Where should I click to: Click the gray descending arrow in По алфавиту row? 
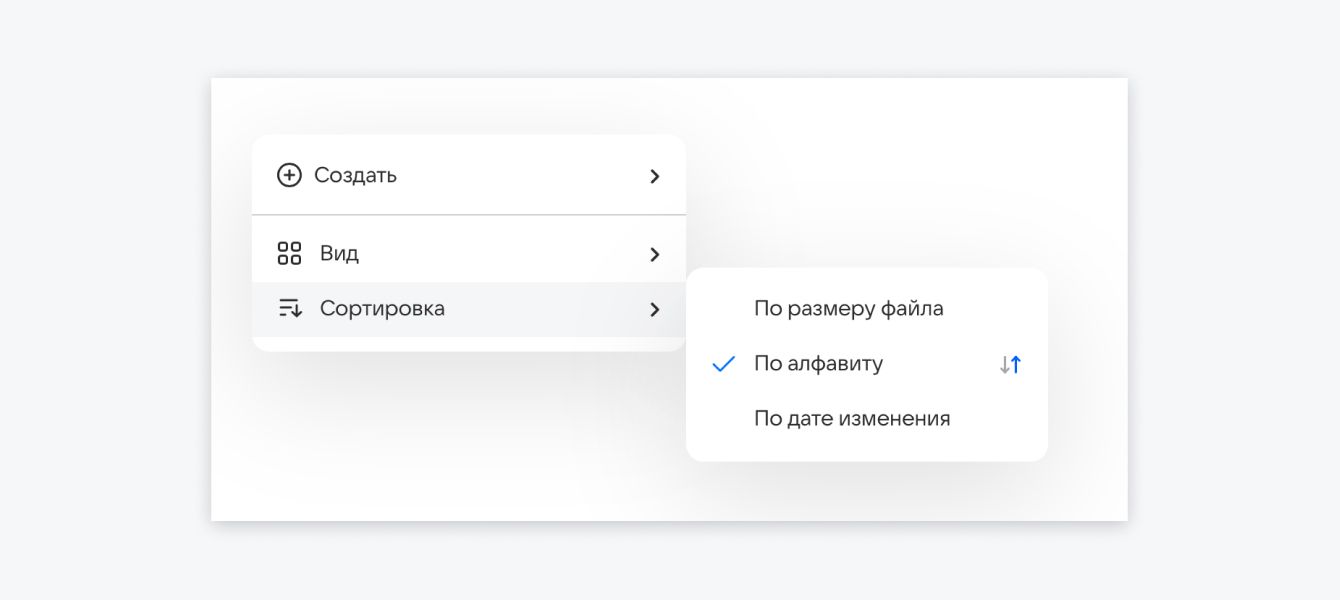click(1004, 365)
